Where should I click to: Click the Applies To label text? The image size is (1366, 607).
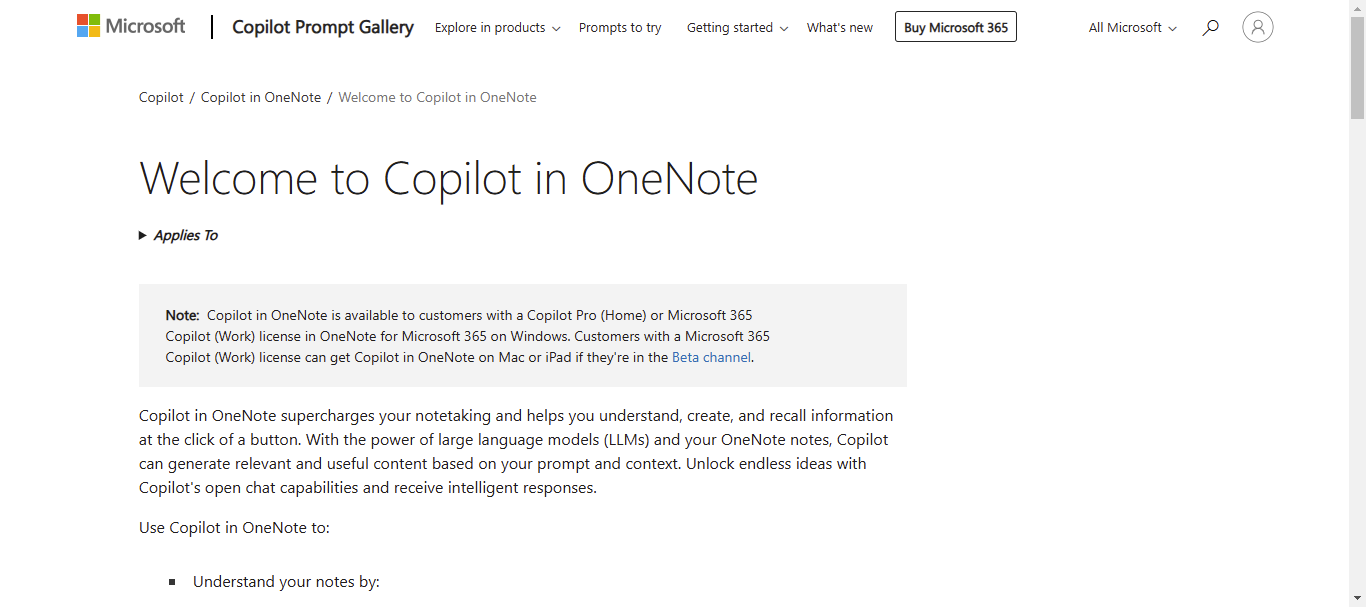point(186,236)
